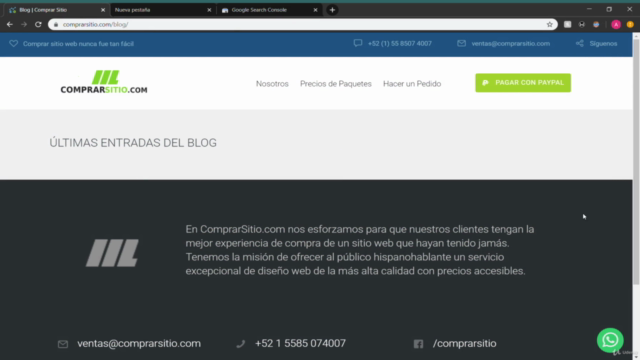Click the share icon next to Síguenos
The height and width of the screenshot is (360, 640).
tap(580, 43)
